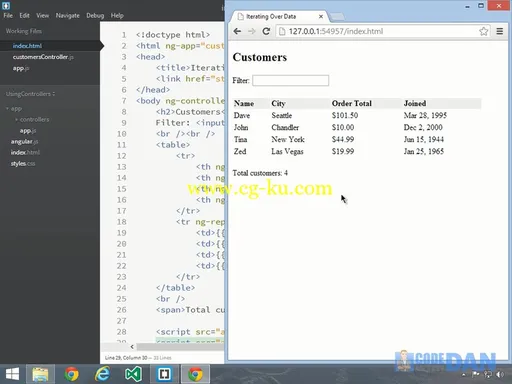Image resolution: width=512 pixels, height=384 pixels.
Task: Open app.js in Working Files
Action: click(x=21, y=68)
